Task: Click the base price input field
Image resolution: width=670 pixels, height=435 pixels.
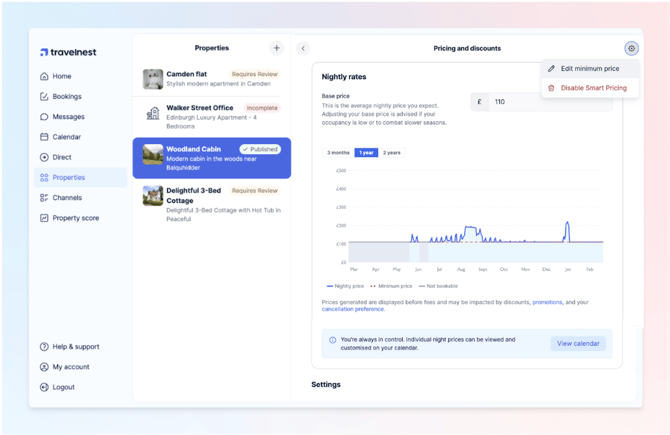Action: 550,102
